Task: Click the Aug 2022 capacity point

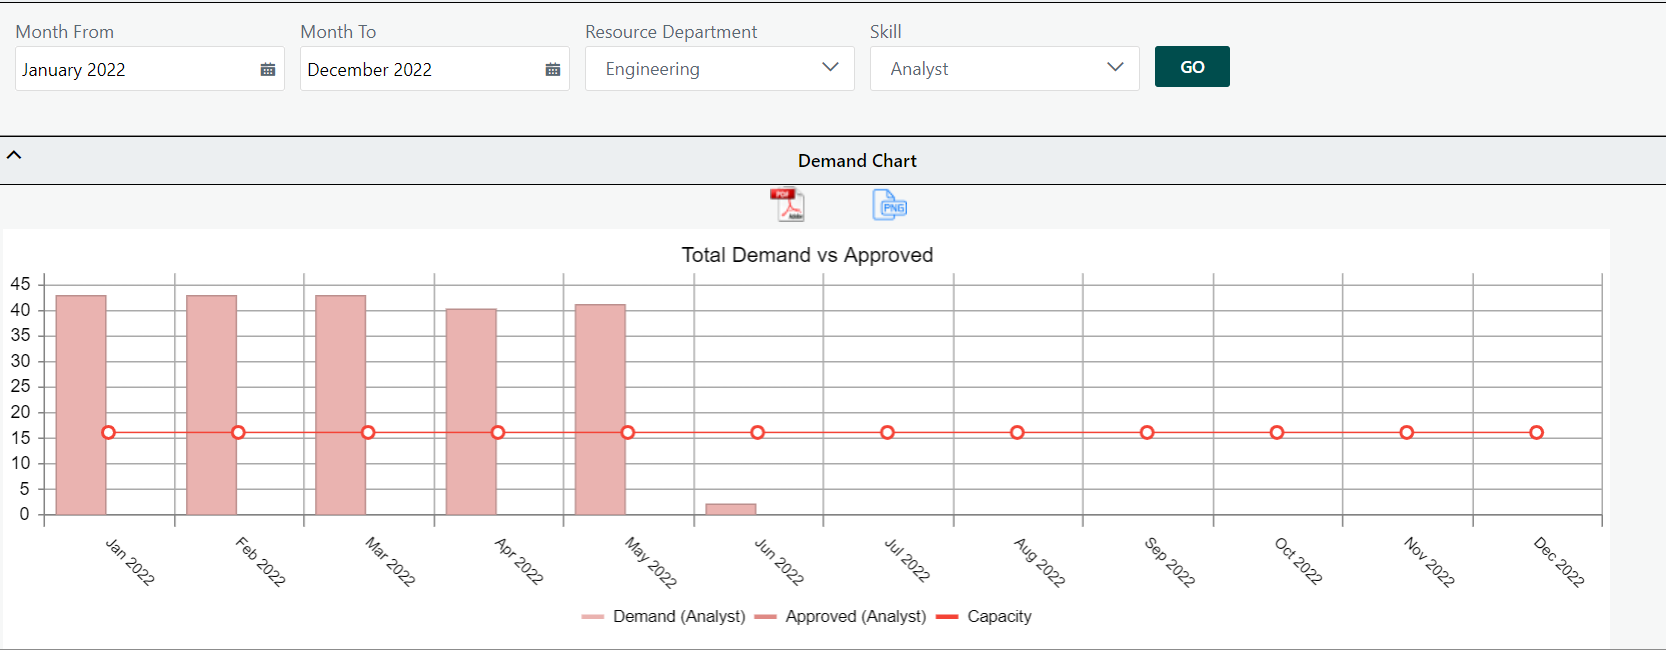Action: pos(1017,433)
